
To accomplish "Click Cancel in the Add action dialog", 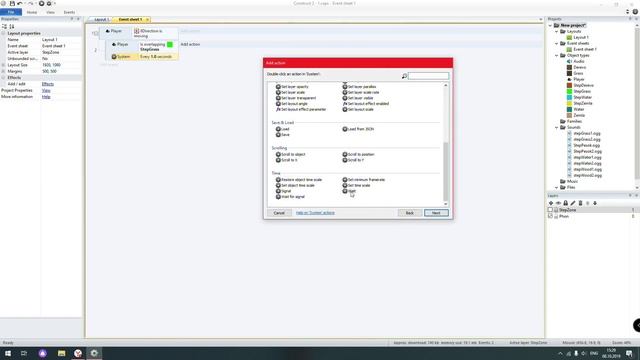I will 279,213.
